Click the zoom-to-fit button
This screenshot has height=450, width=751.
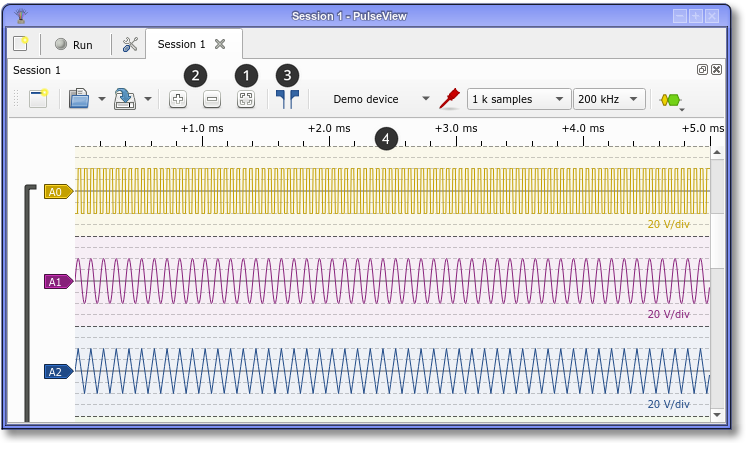[246, 99]
